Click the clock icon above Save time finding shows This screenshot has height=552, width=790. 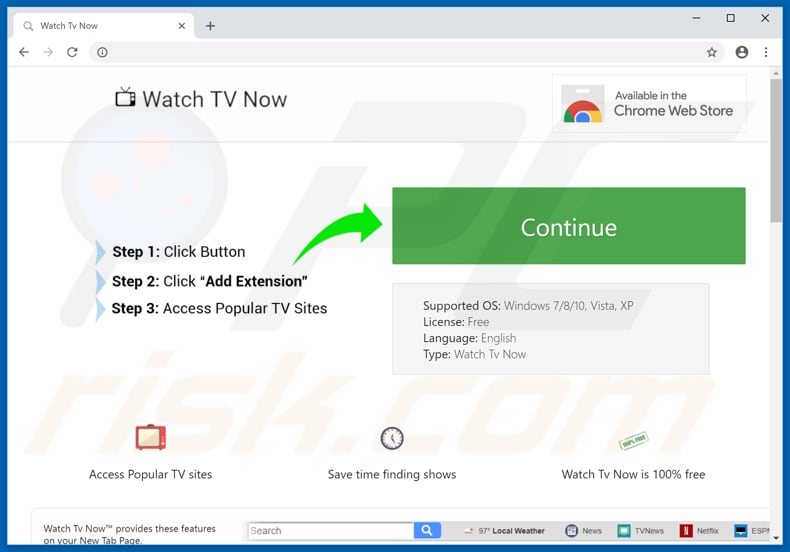click(392, 438)
